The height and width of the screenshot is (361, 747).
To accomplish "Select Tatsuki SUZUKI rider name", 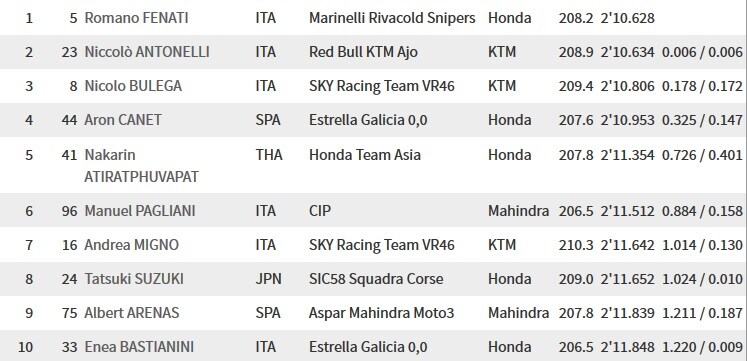I will [134, 279].
